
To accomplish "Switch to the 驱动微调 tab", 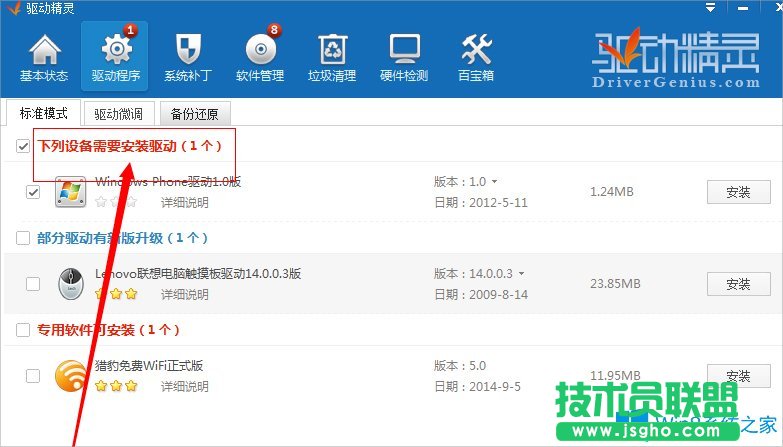I will (x=119, y=114).
